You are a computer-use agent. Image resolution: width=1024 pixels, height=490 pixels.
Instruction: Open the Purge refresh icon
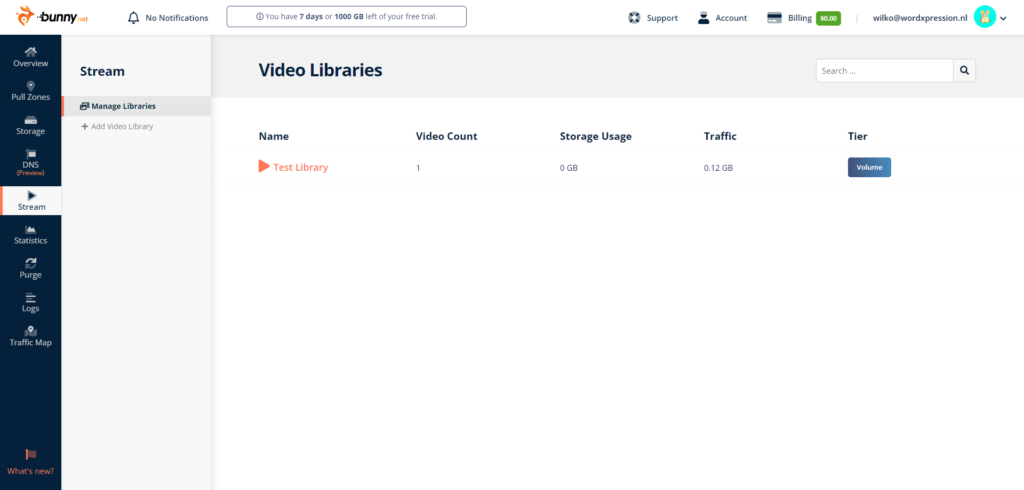click(31, 263)
